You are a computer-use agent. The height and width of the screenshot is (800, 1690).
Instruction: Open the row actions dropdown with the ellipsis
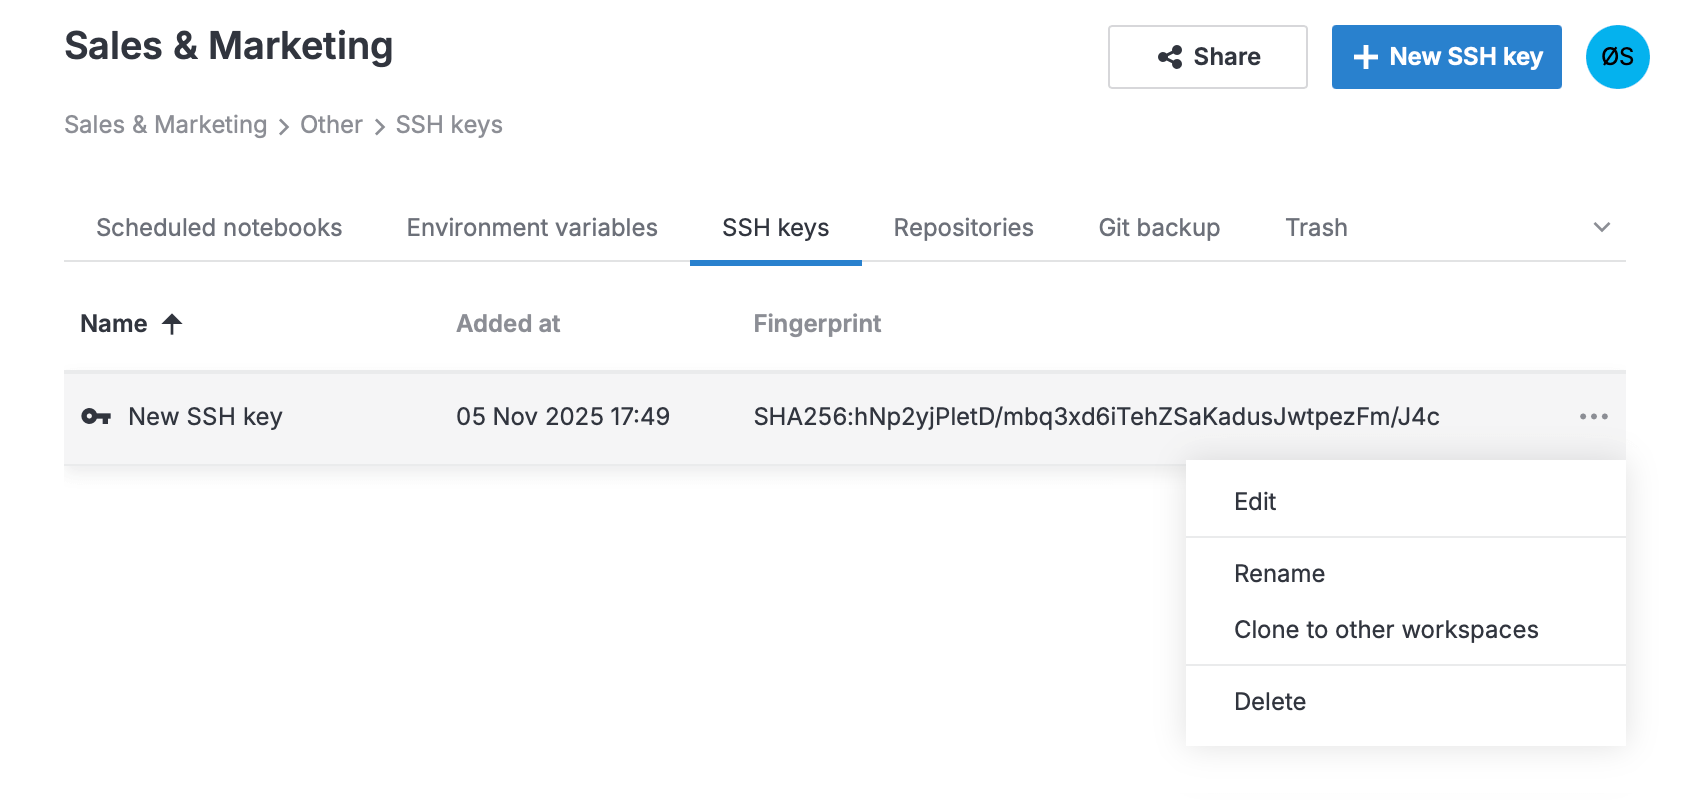pyautogui.click(x=1594, y=416)
